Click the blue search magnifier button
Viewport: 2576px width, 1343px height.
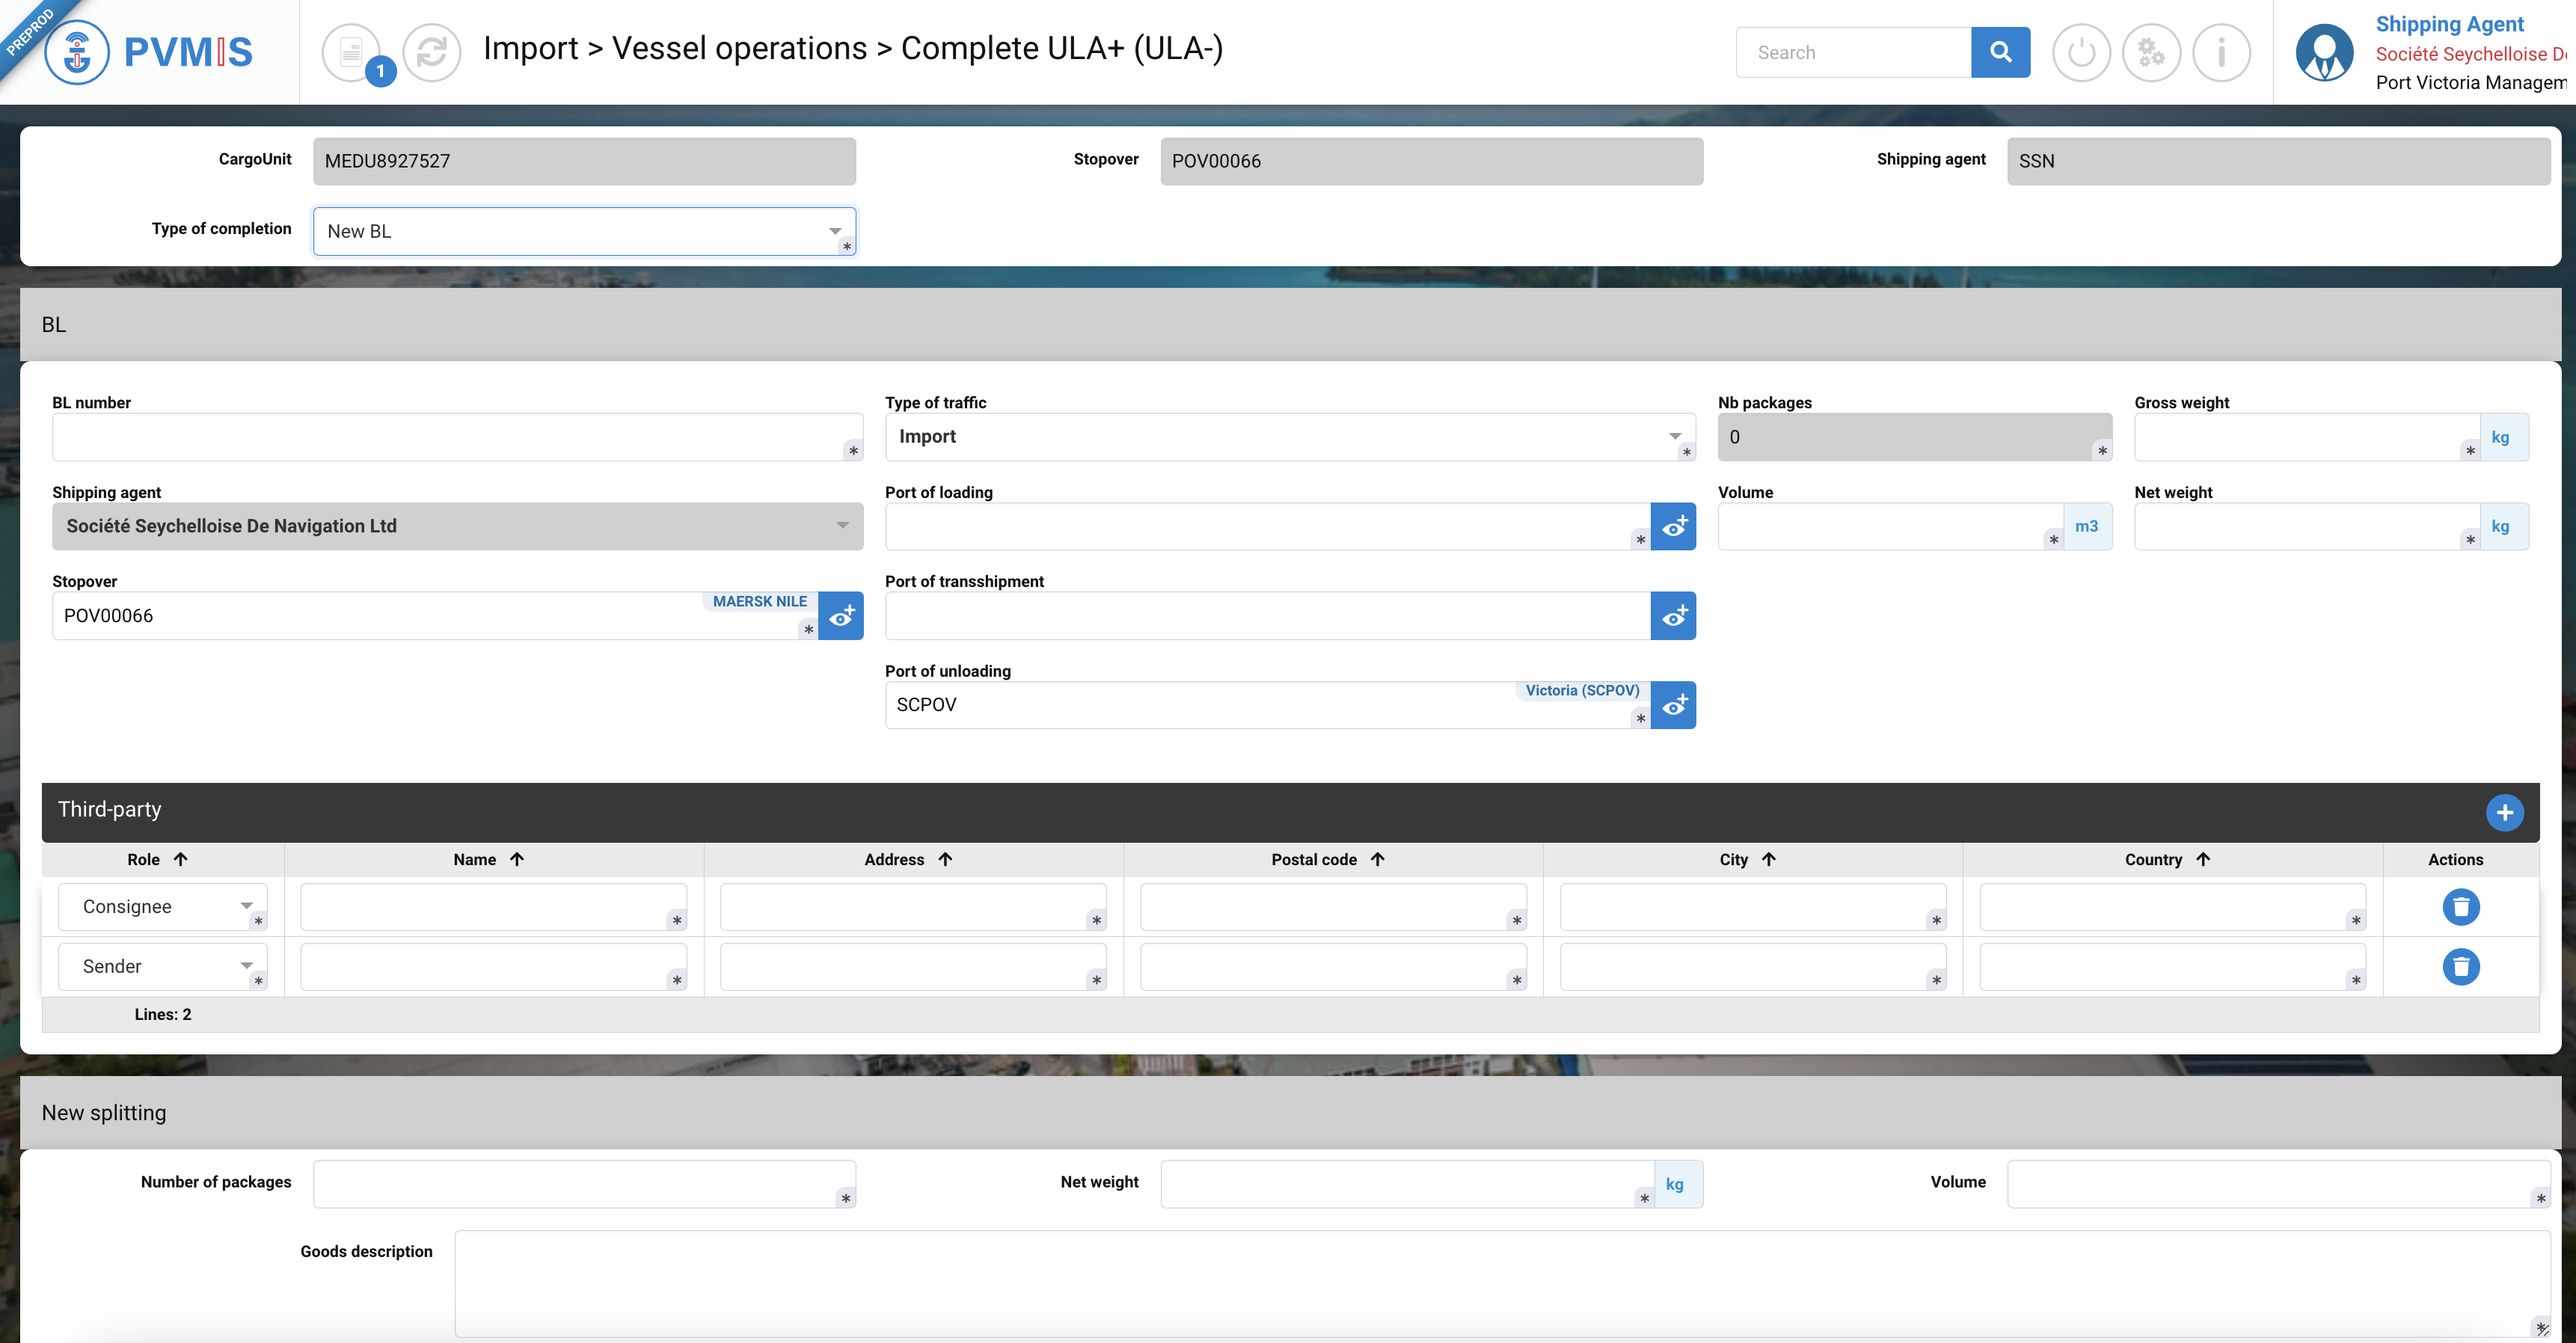click(2000, 52)
